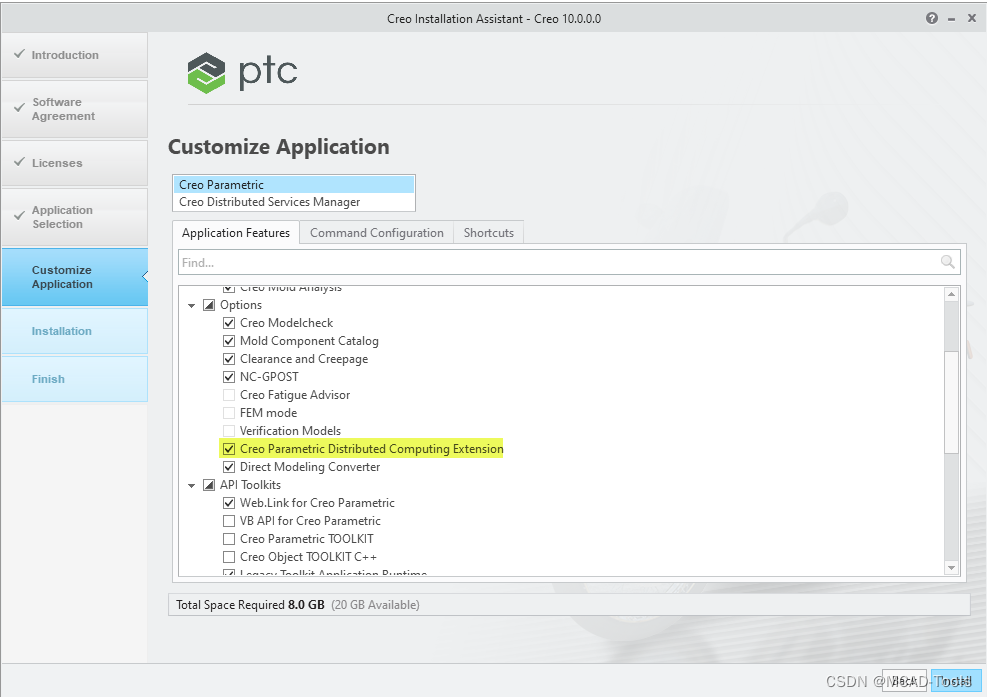987x697 pixels.
Task: Uncheck Mold Component Catalog
Action: tap(229, 341)
